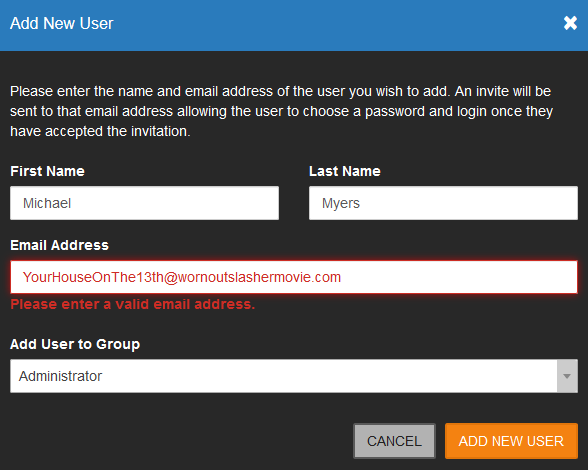588x470 pixels.
Task: Click into the invalid Email Address field
Action: (x=294, y=277)
